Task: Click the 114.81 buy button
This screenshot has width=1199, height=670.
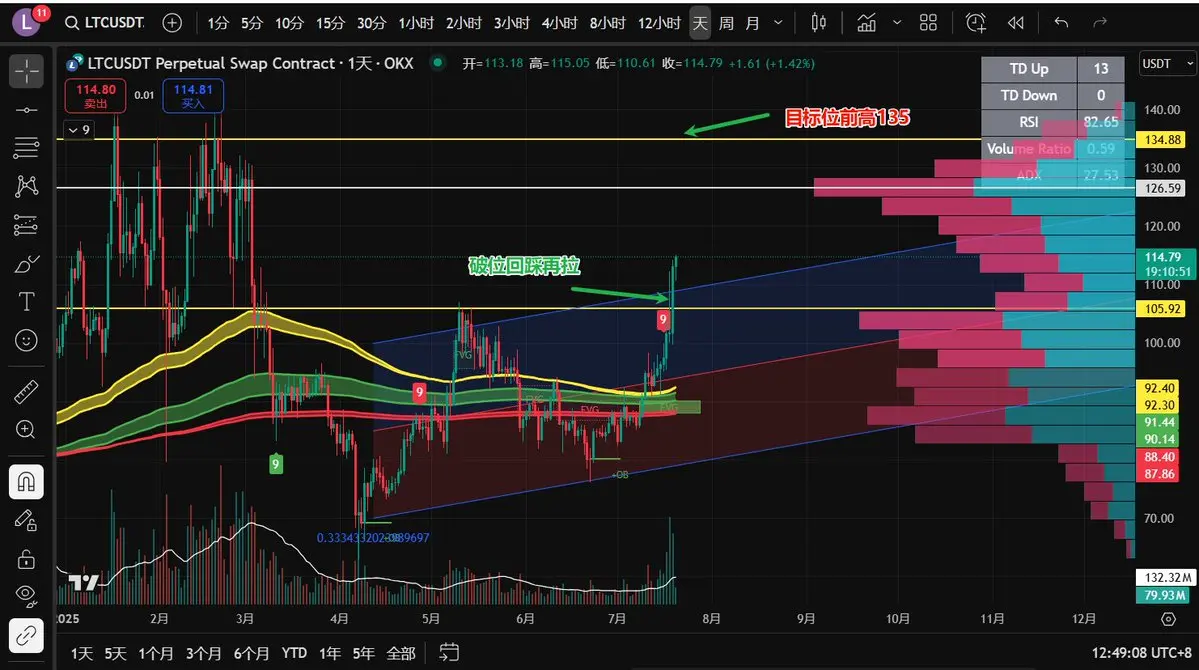Action: click(193, 96)
